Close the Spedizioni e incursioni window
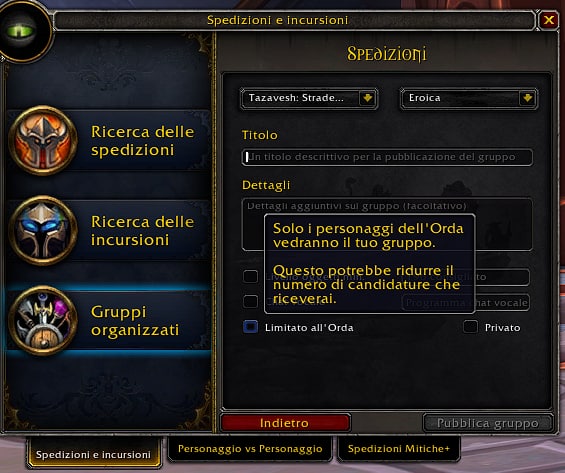 tap(548, 20)
